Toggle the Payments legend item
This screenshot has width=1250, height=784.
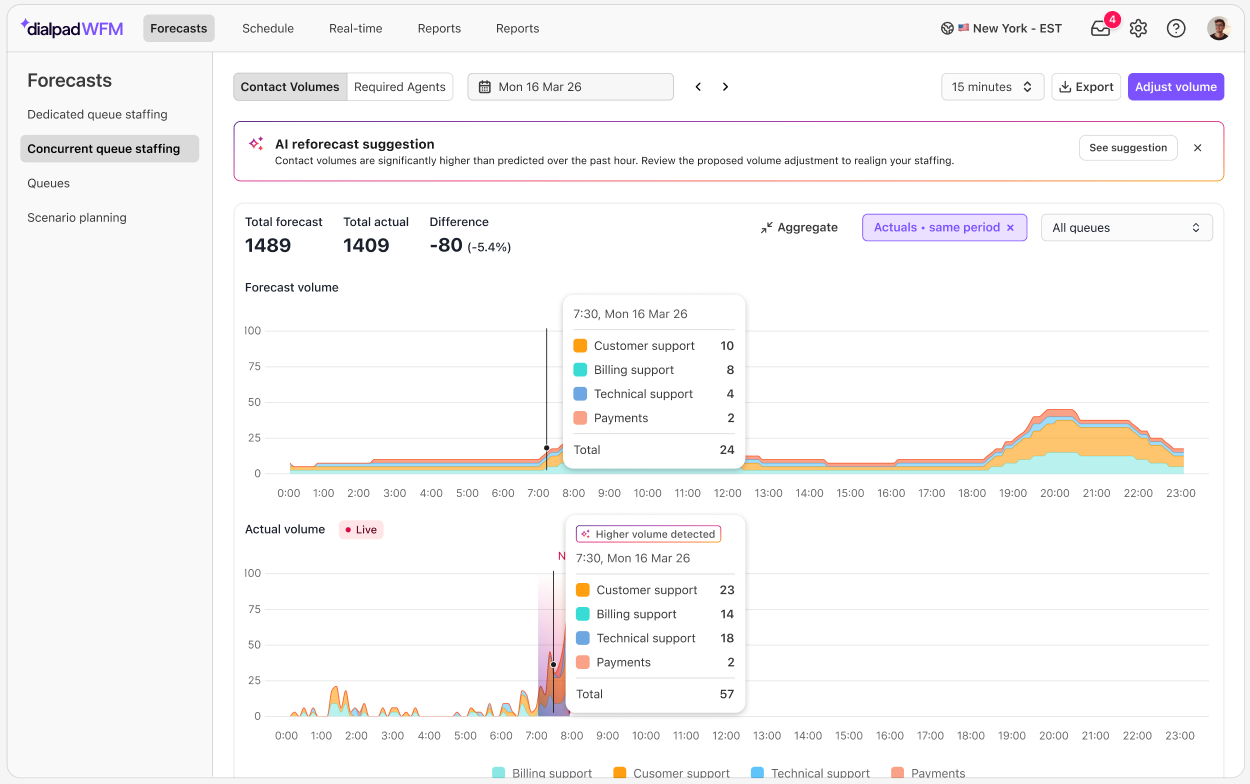[928, 773]
